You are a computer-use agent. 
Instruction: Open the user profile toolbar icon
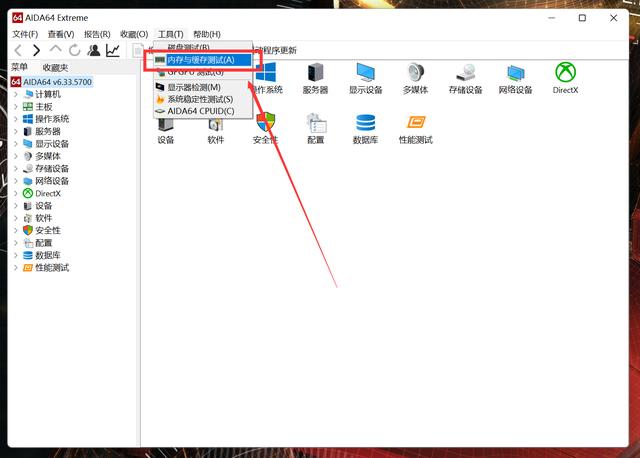[x=93, y=50]
